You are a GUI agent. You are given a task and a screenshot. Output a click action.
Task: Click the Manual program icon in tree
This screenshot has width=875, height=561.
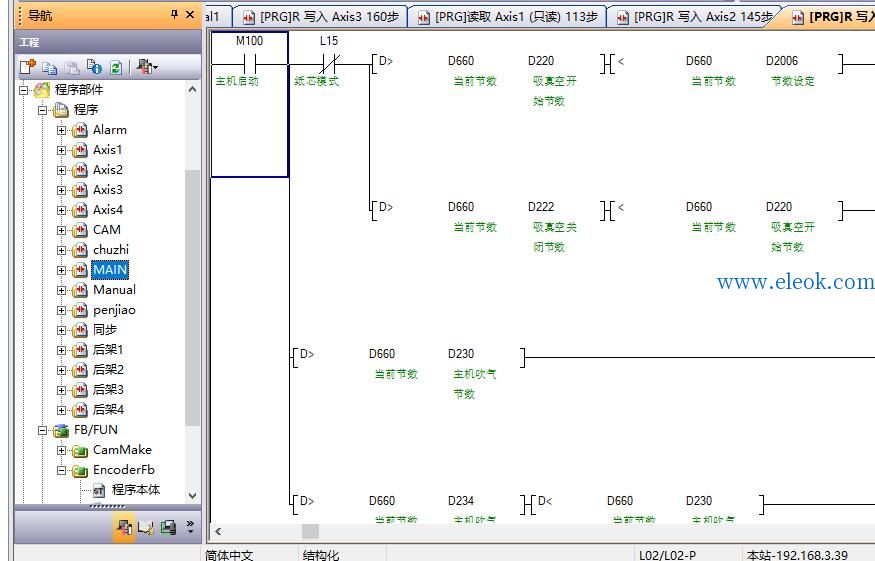80,290
